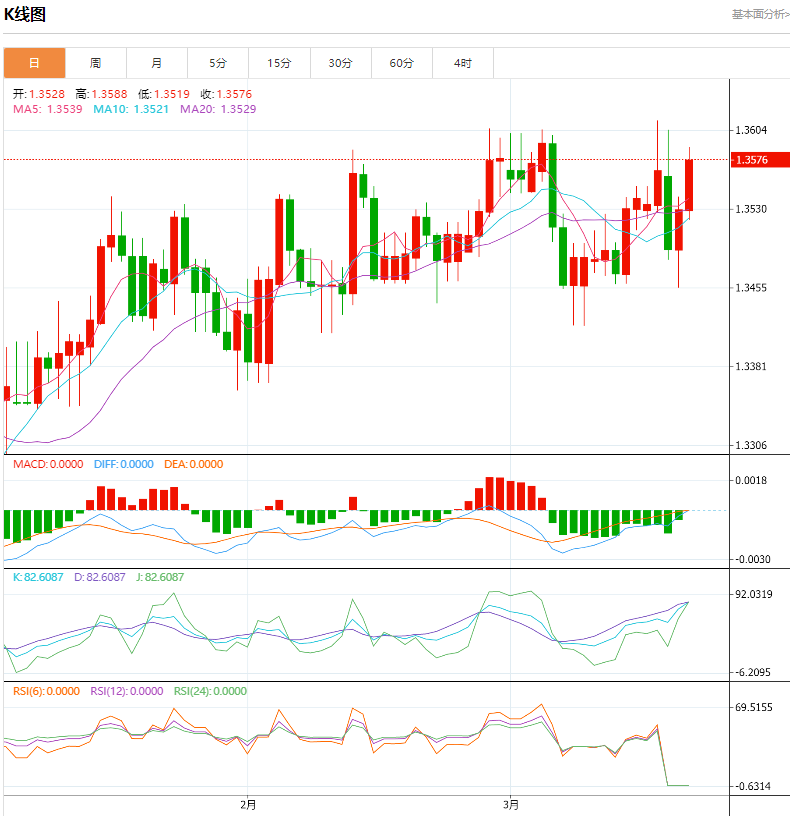Click the MA5 legend label
Screen dimensions: 790x816
pos(47,109)
